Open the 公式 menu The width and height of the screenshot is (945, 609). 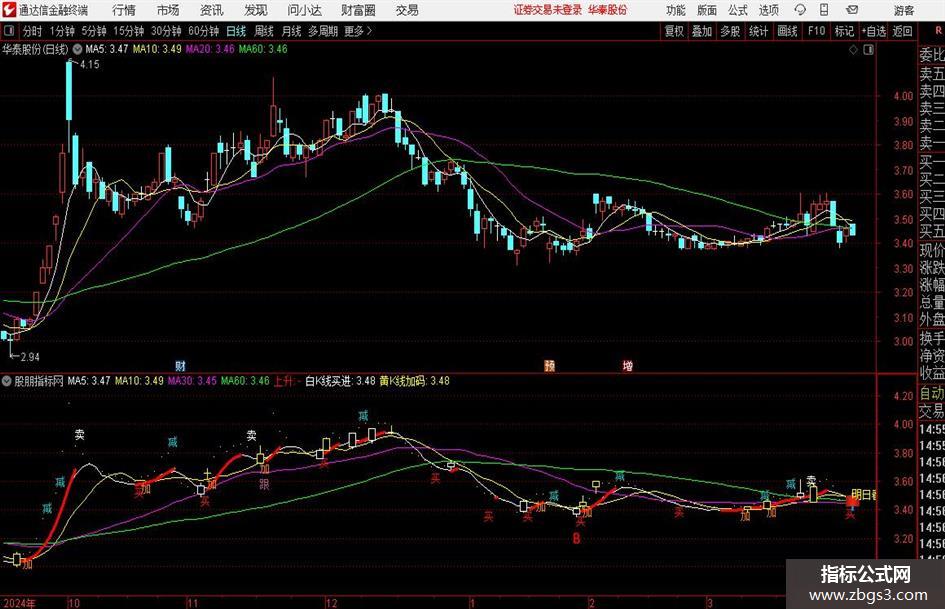737,10
